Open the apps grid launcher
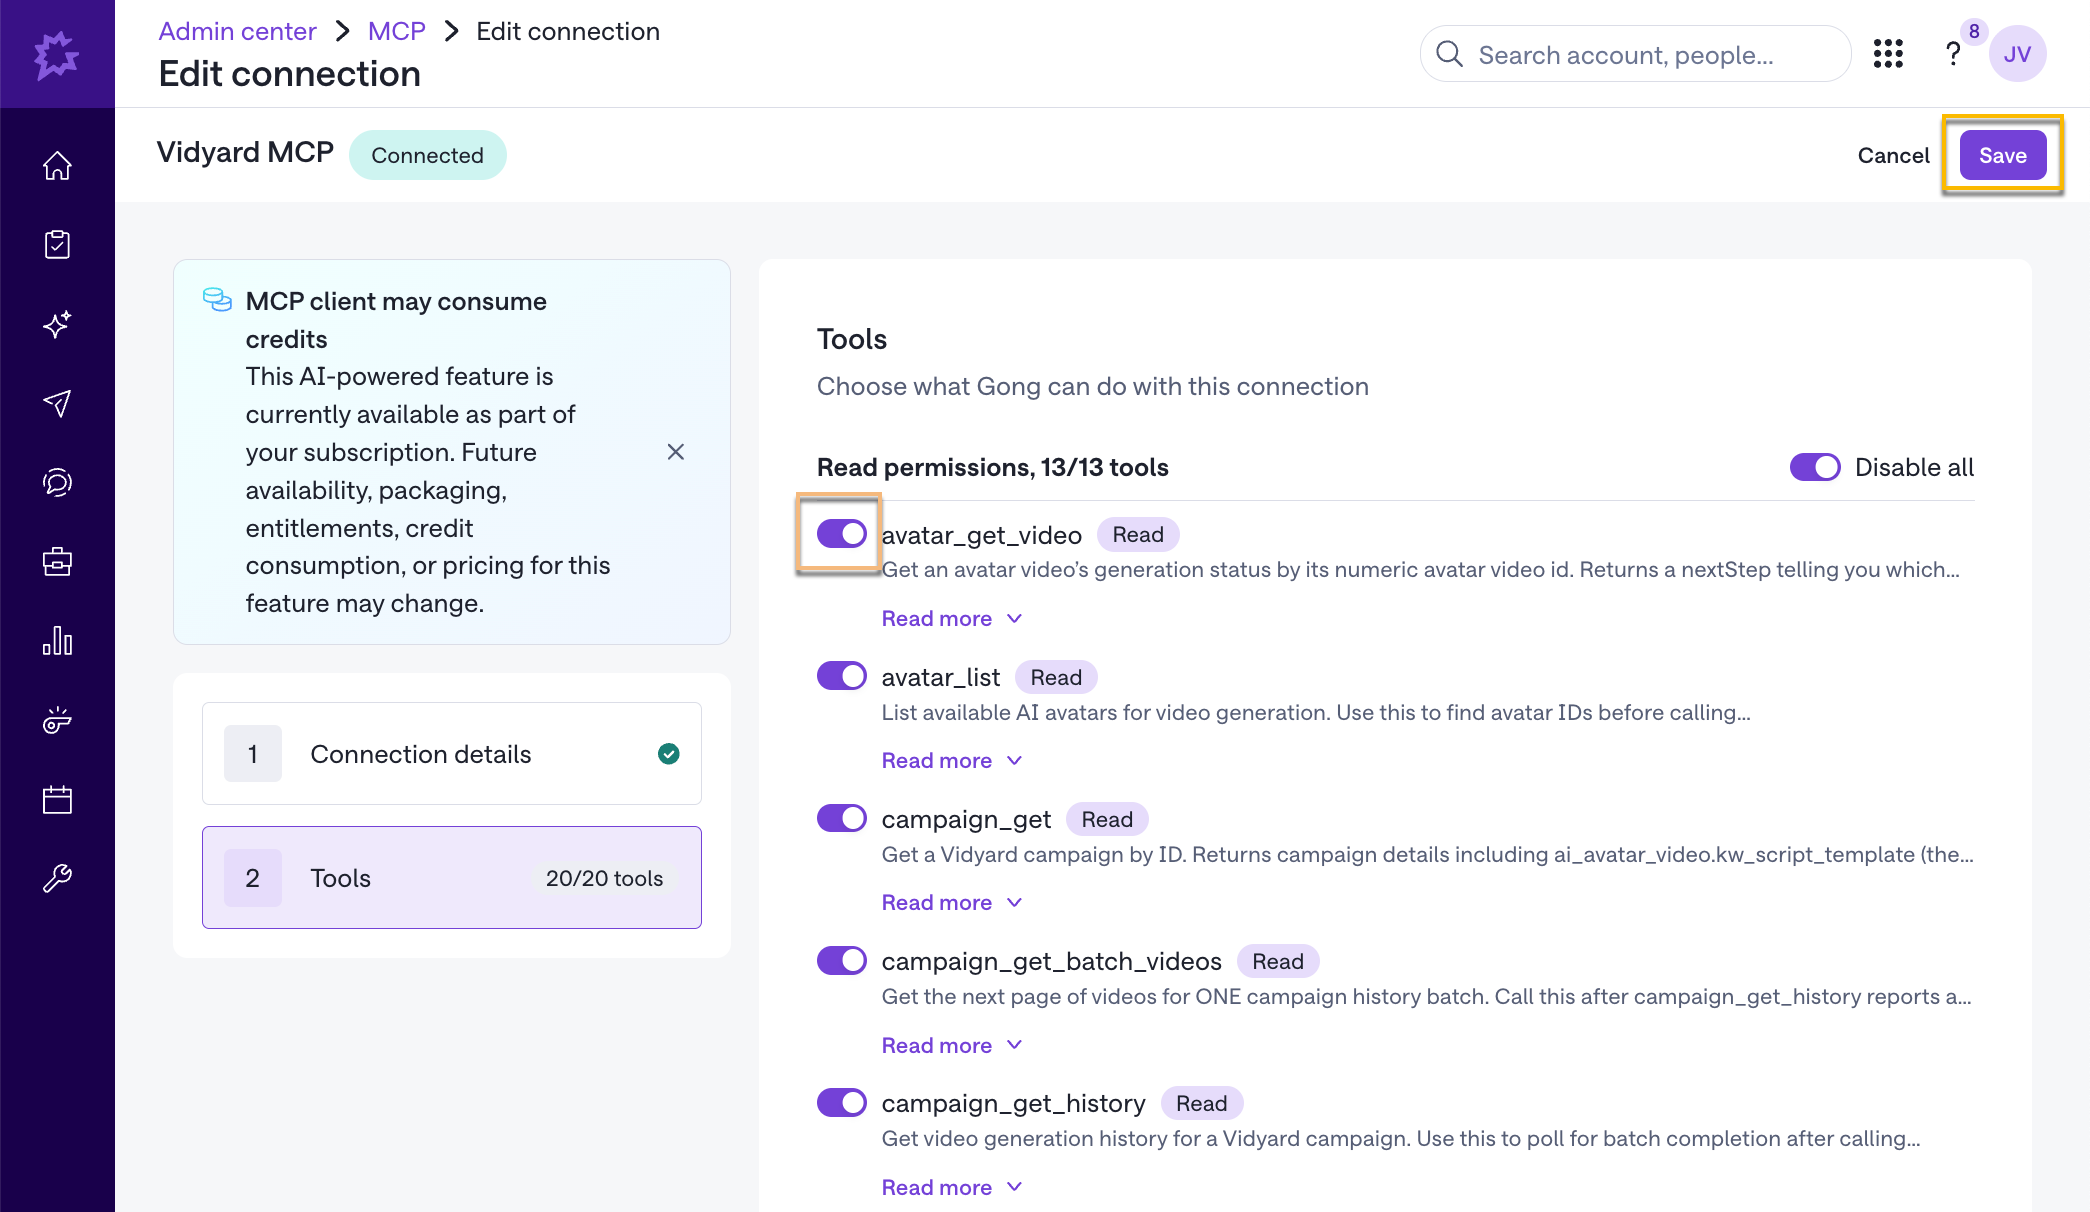This screenshot has width=2090, height=1212. pyautogui.click(x=1888, y=54)
